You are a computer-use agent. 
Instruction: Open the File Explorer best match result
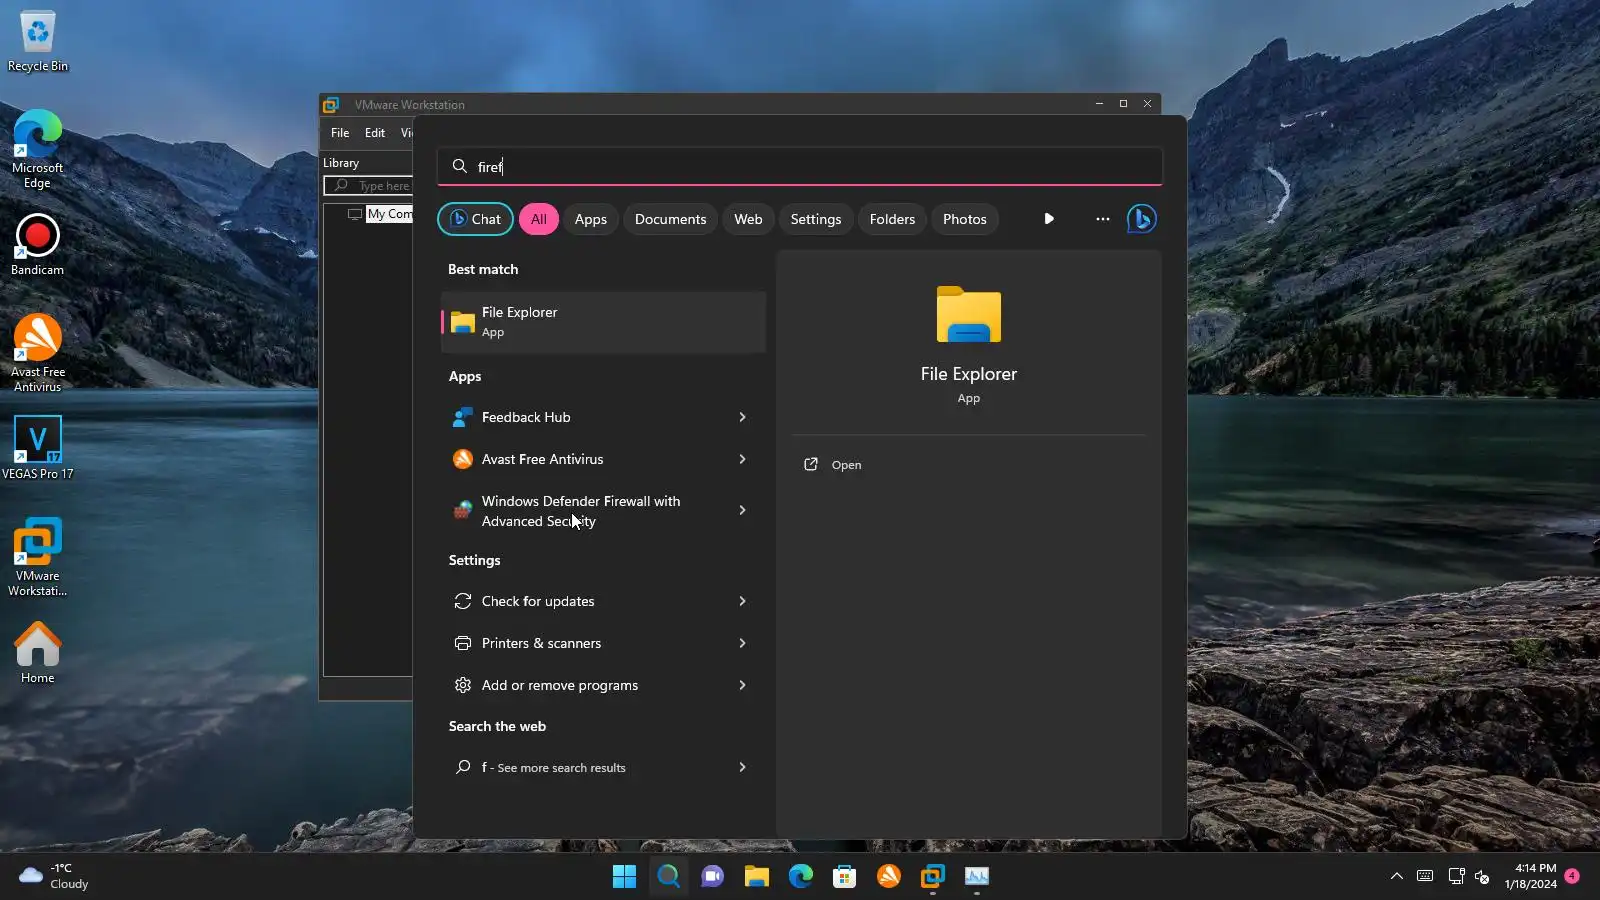[603, 322]
